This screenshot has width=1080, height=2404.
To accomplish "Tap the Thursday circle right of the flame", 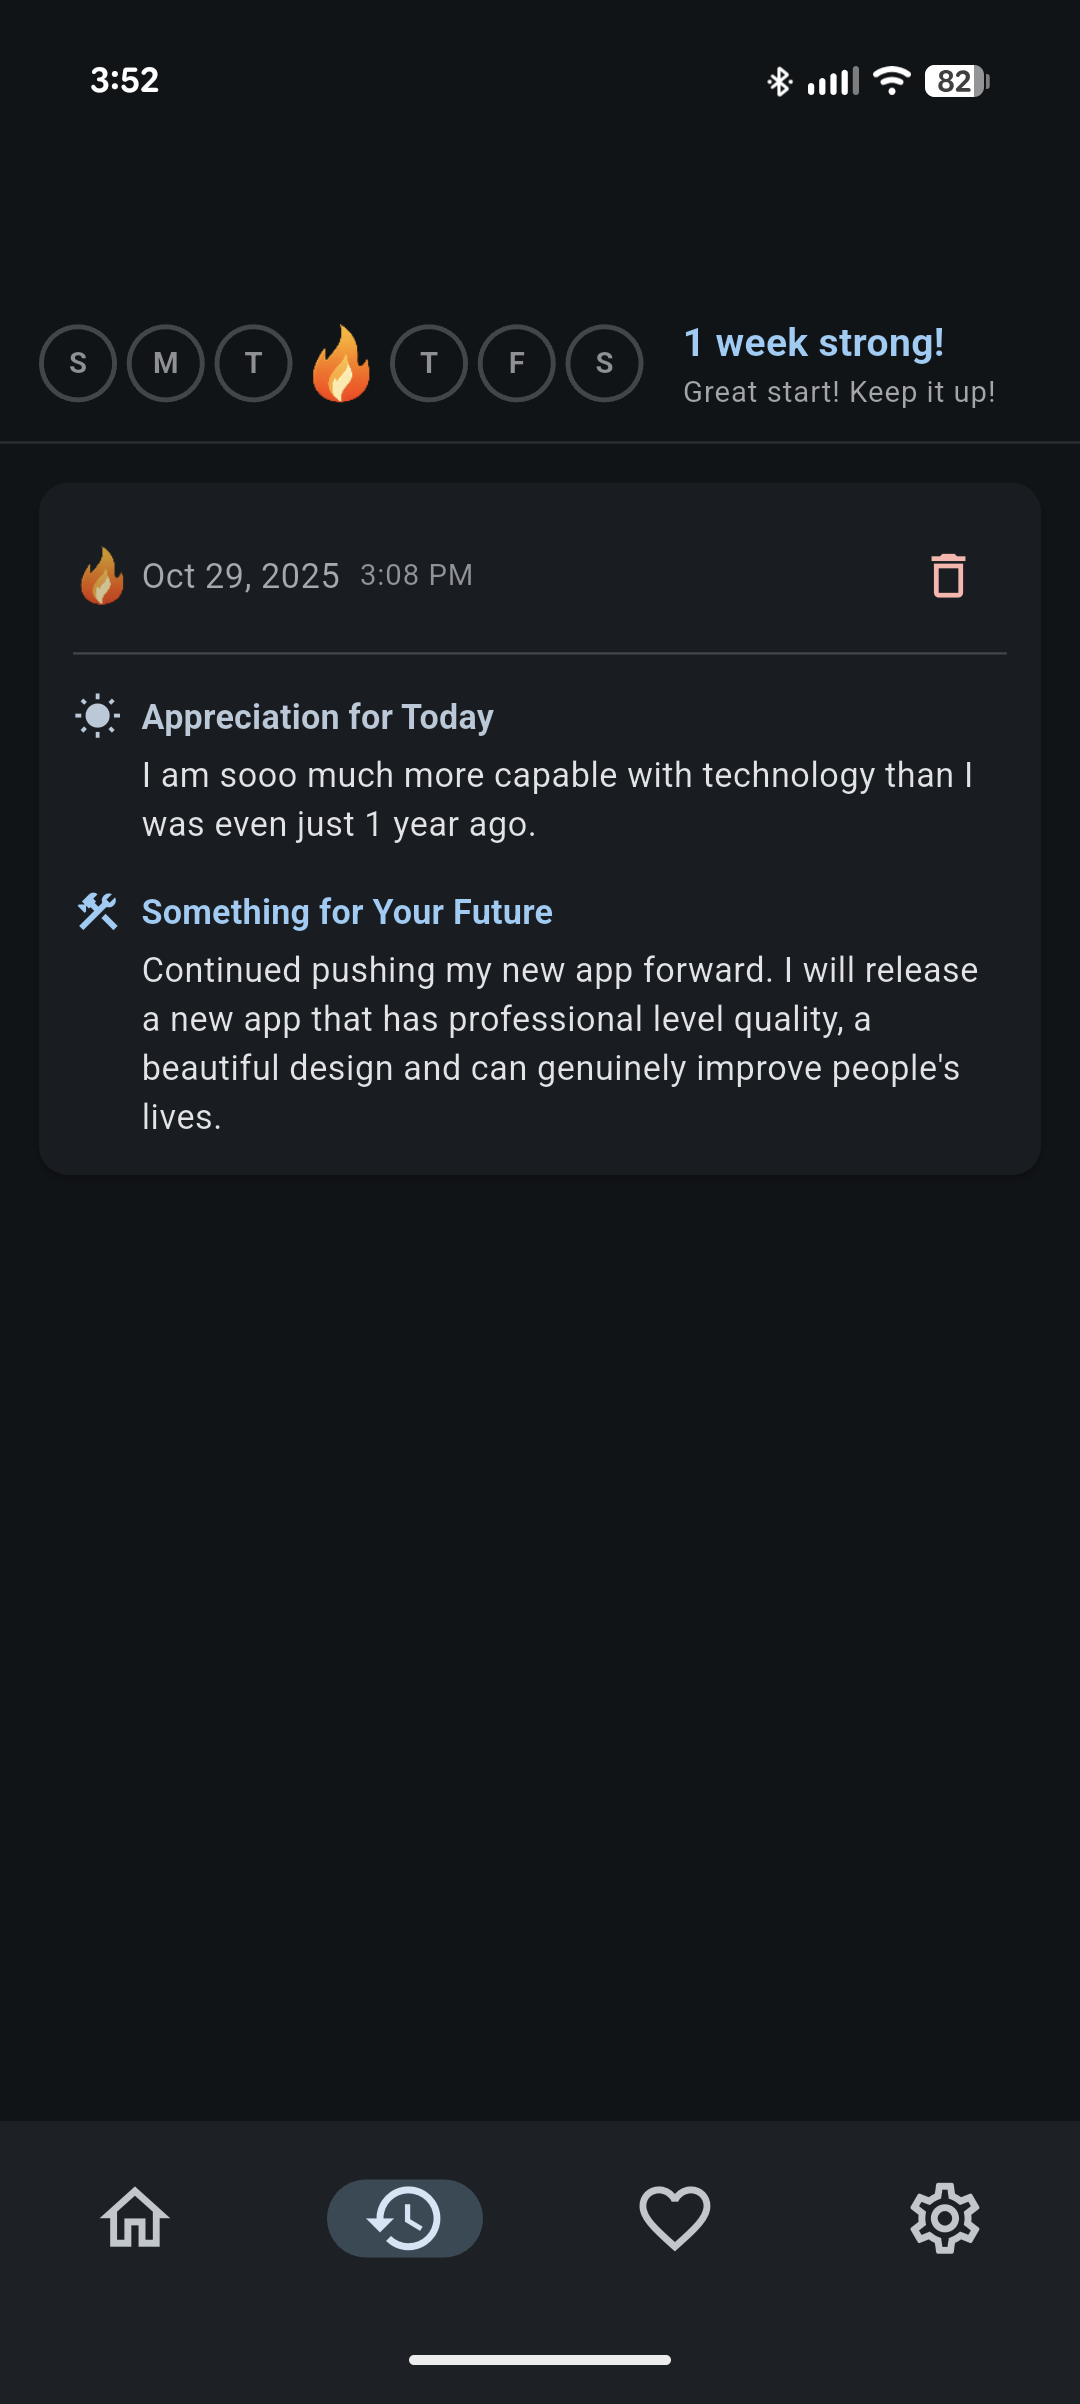I will (429, 363).
